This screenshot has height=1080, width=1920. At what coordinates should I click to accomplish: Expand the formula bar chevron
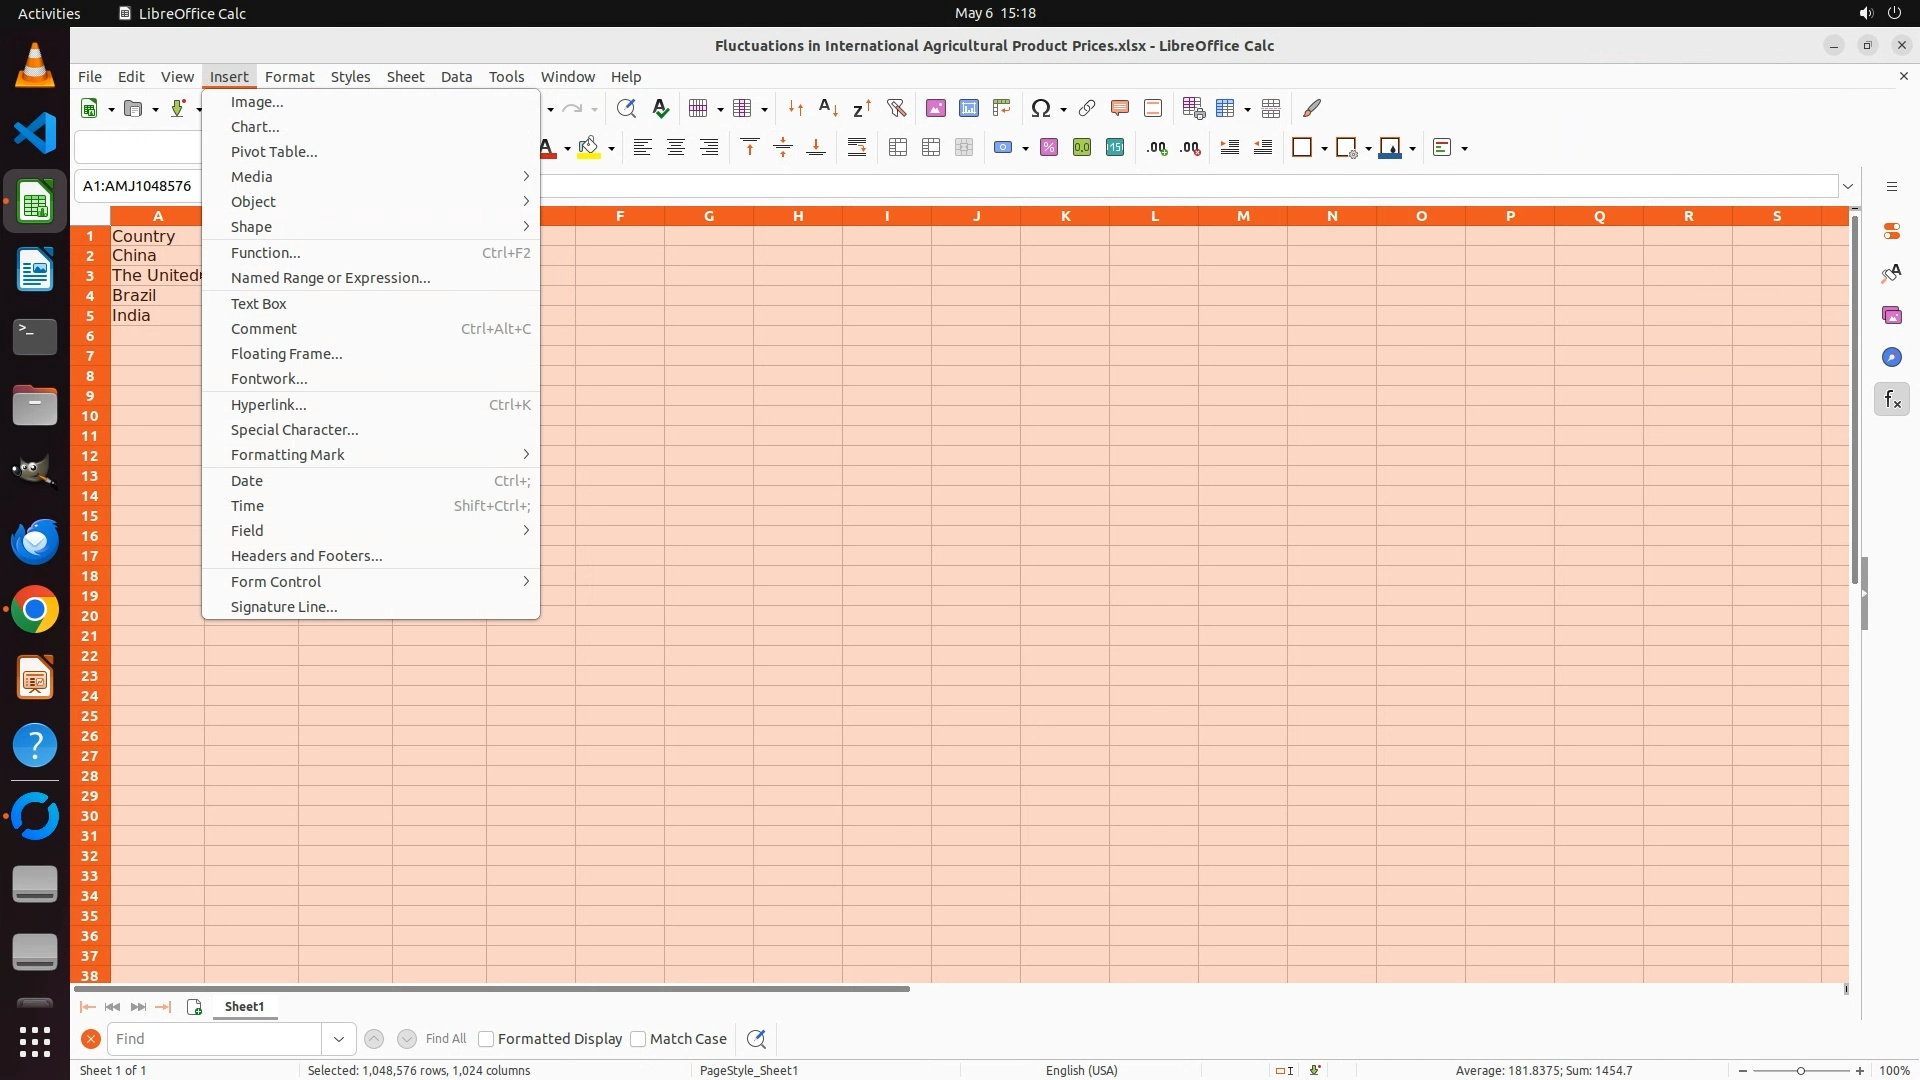[x=1848, y=186]
